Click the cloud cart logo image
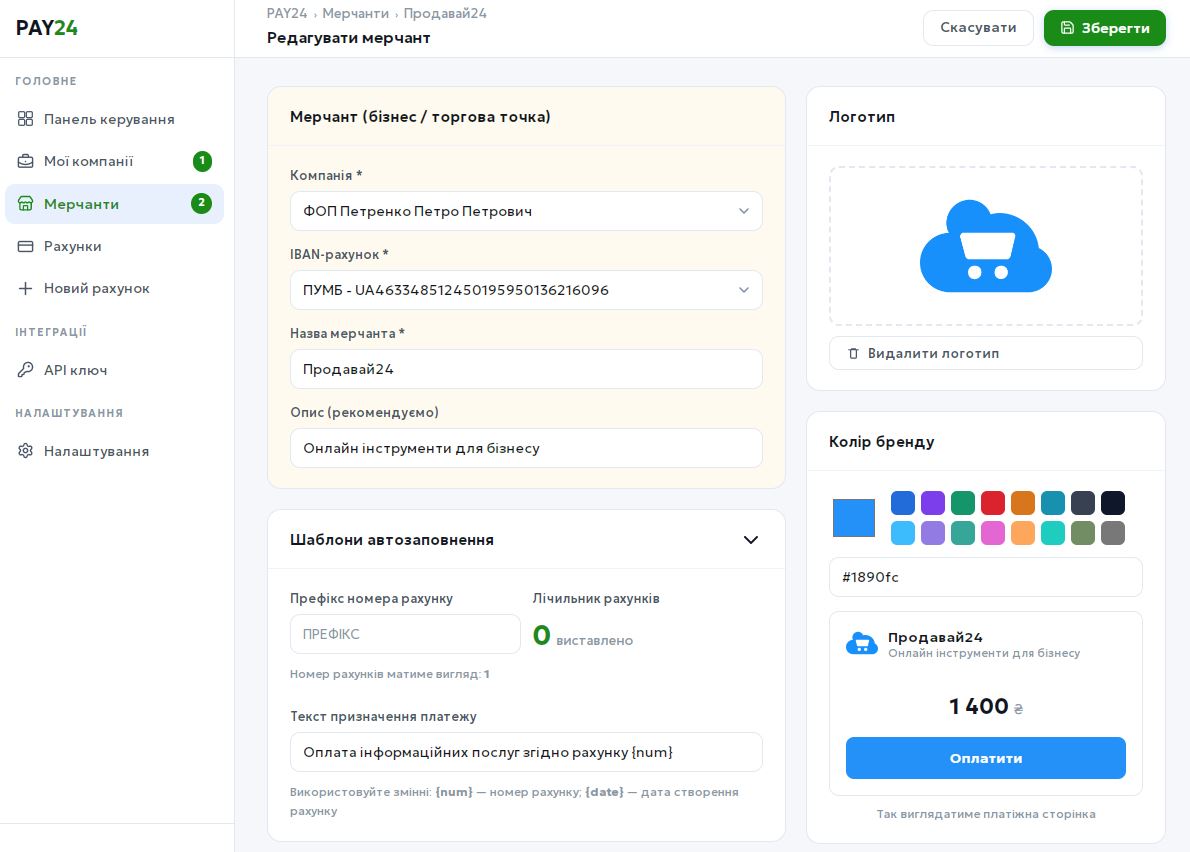The image size is (1190, 852). [x=985, y=246]
